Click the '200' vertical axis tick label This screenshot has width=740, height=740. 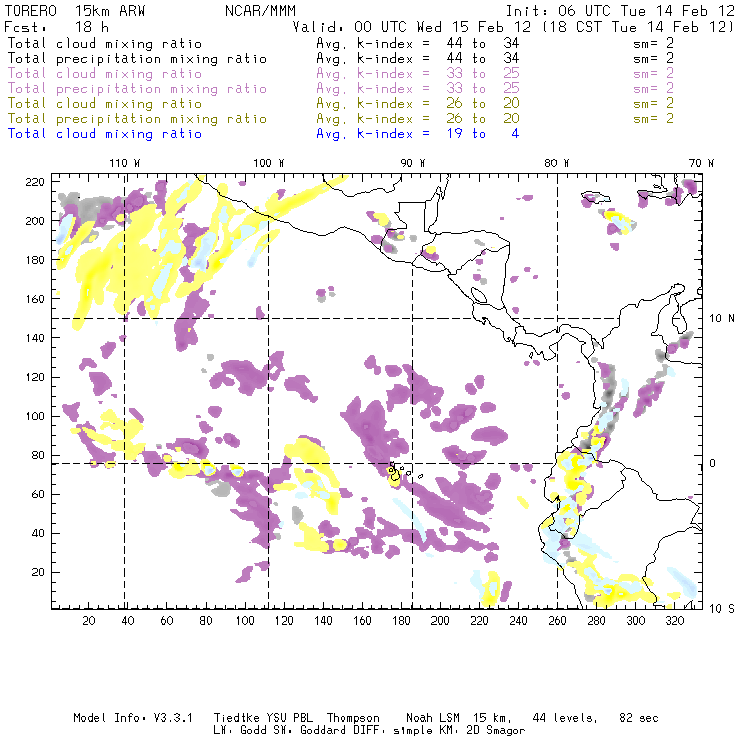(35, 221)
